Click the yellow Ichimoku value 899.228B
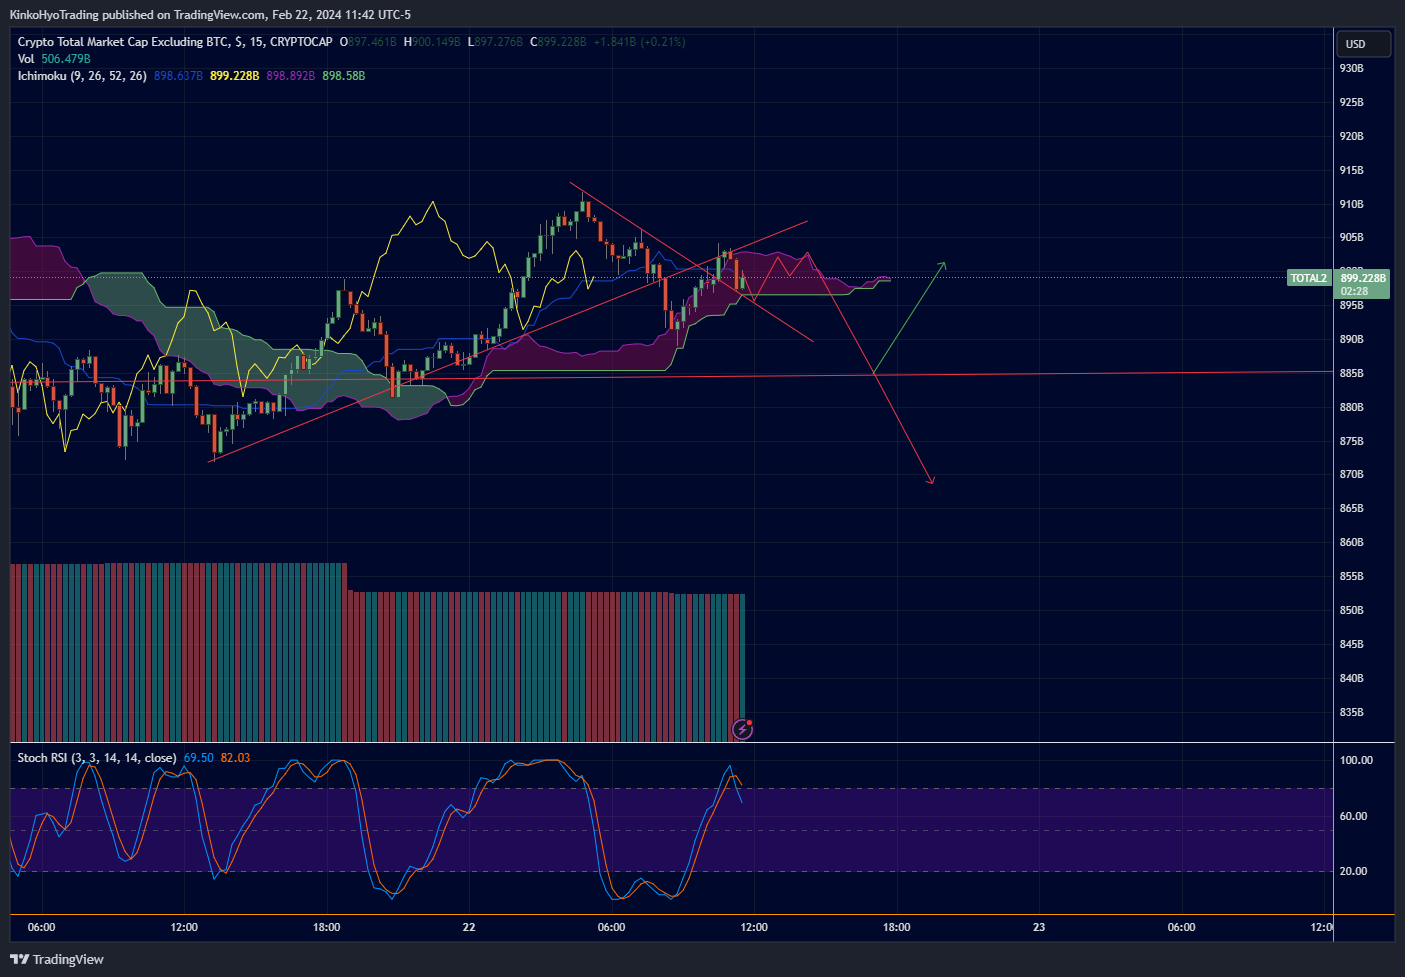1405x977 pixels. (234, 76)
